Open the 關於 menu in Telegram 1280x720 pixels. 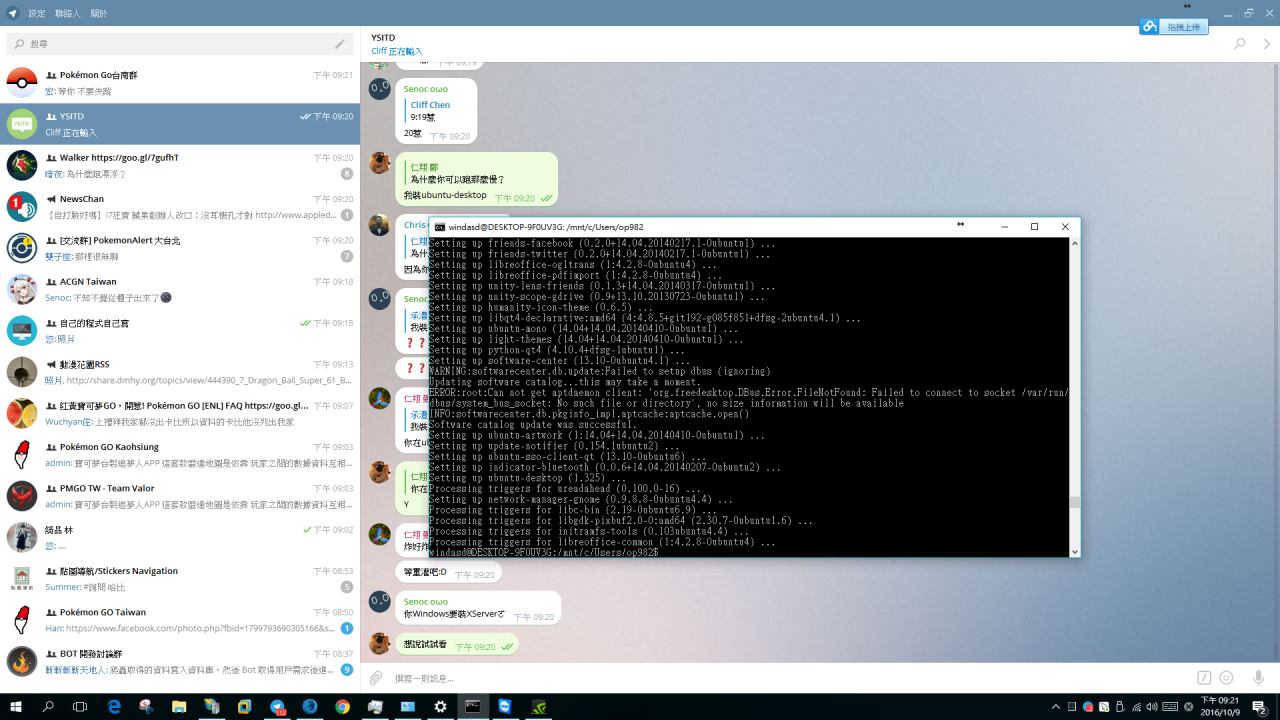pos(99,13)
